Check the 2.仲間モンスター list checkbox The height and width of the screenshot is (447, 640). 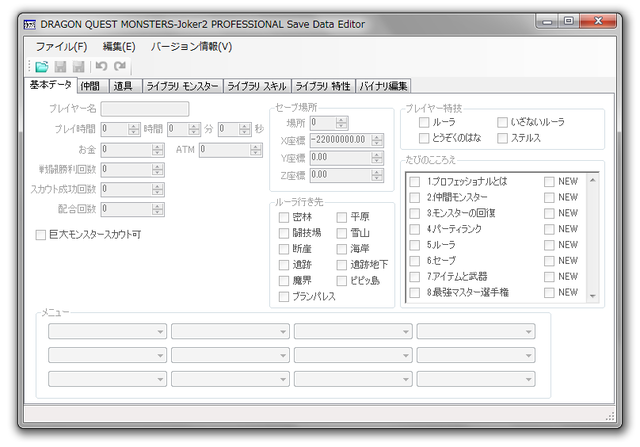coord(415,198)
